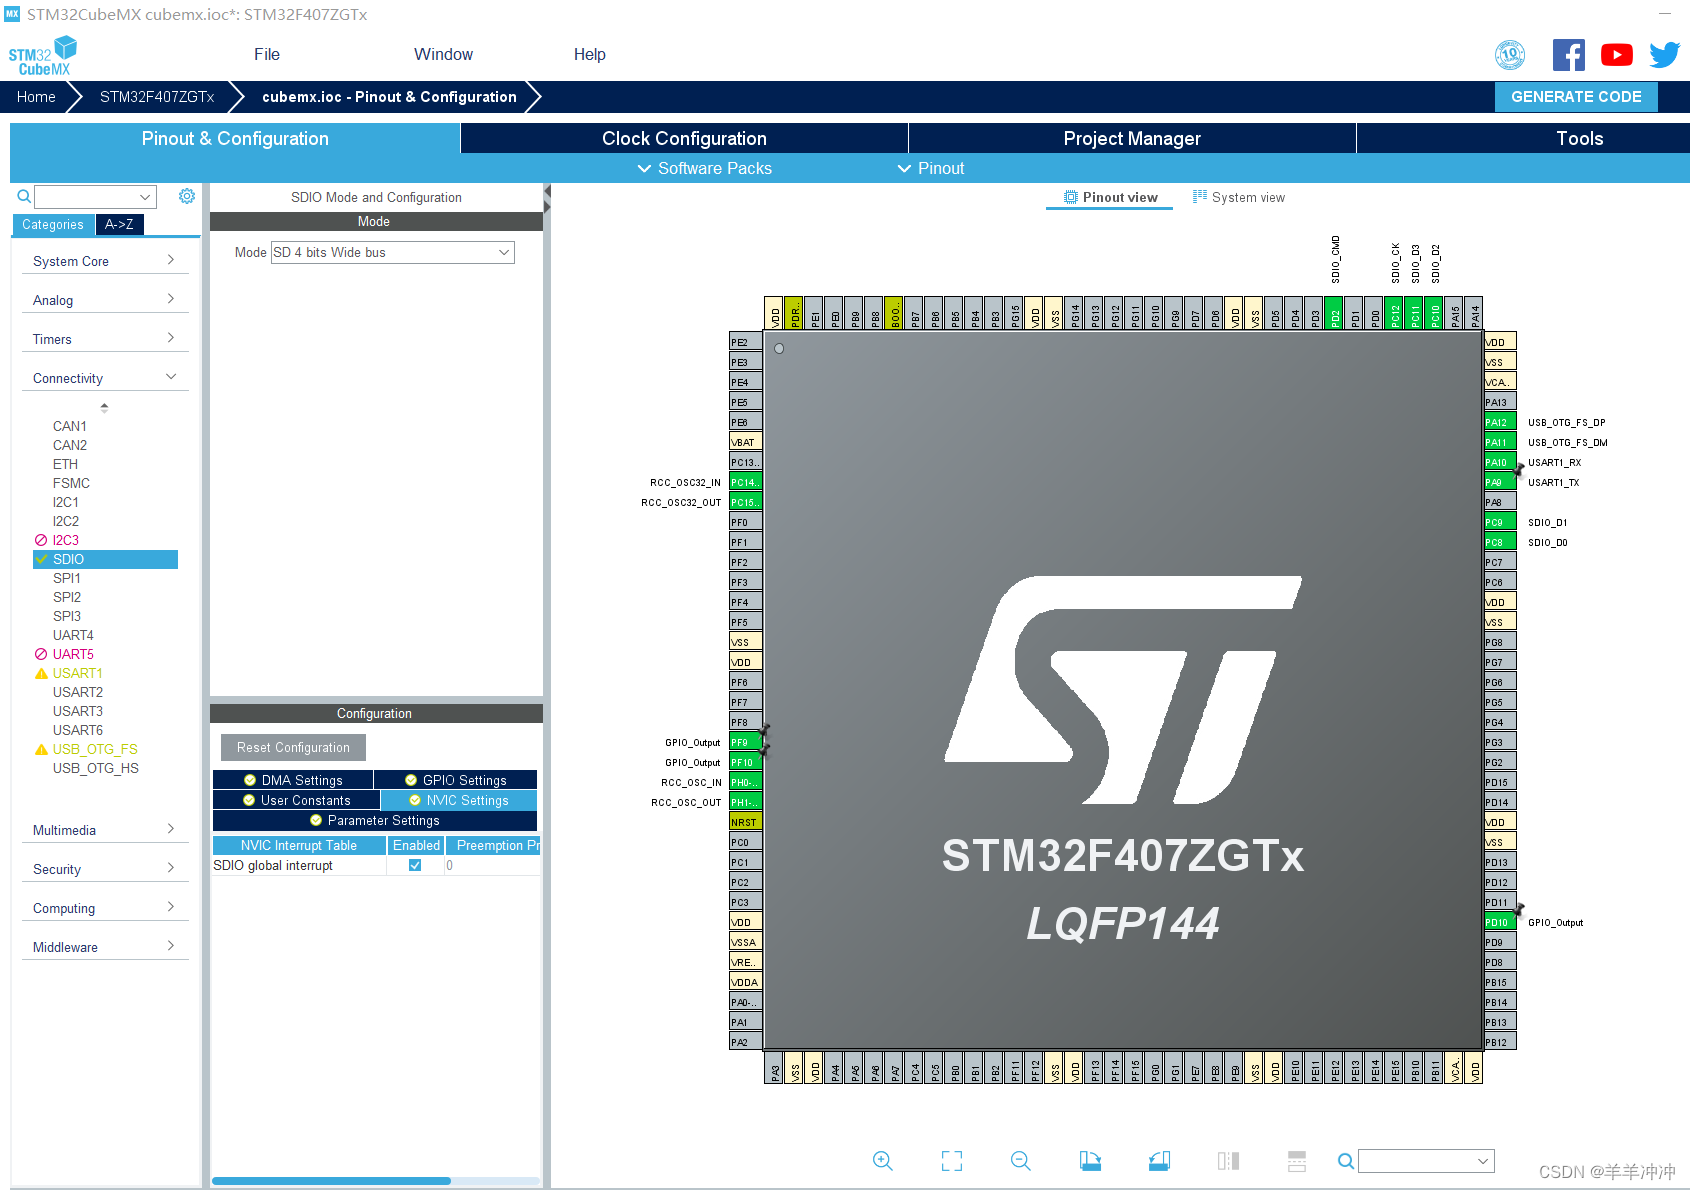The width and height of the screenshot is (1690, 1190).
Task: Select the green PC14 RCC_OSC32_IN pin
Action: pos(746,482)
